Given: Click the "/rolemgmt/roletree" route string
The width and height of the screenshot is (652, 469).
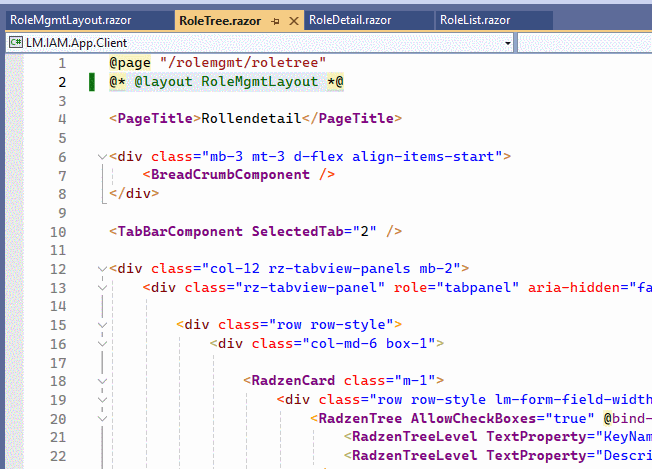Looking at the screenshot, I should [x=243, y=62].
